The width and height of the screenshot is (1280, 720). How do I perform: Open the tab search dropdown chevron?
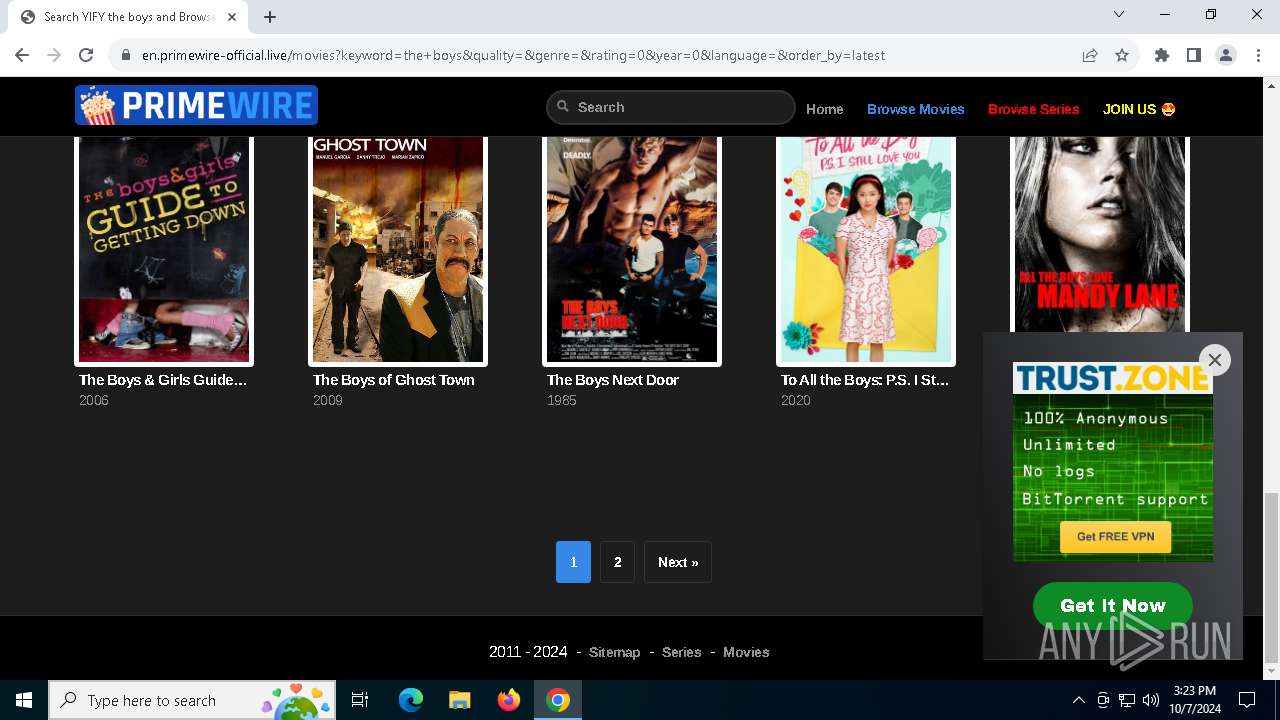1119,15
